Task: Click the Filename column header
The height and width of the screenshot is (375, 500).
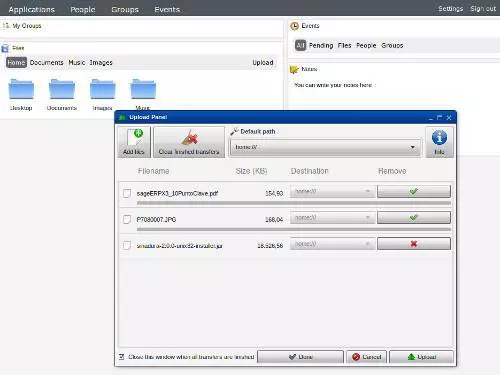Action: click(153, 171)
